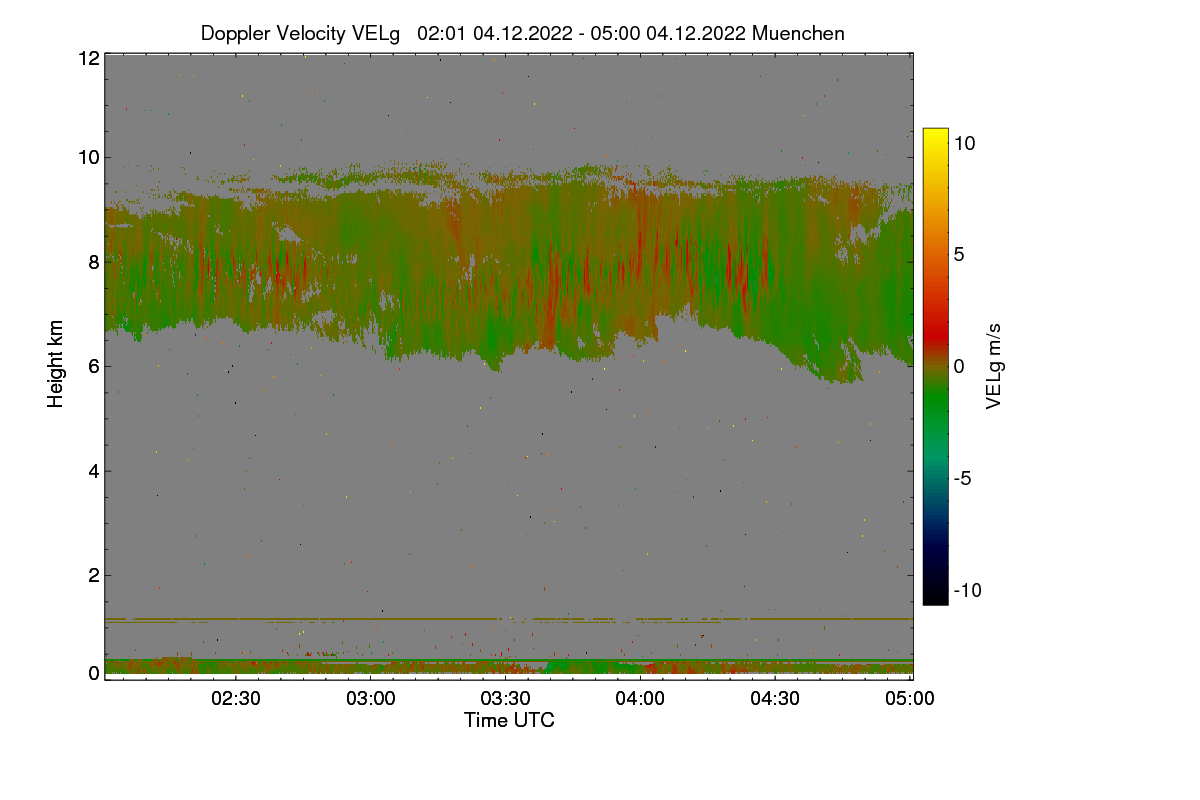Screen dimensions: 1200x800
Task: Click the plot title 'Doppler Velocity VELg'
Action: pos(300,33)
